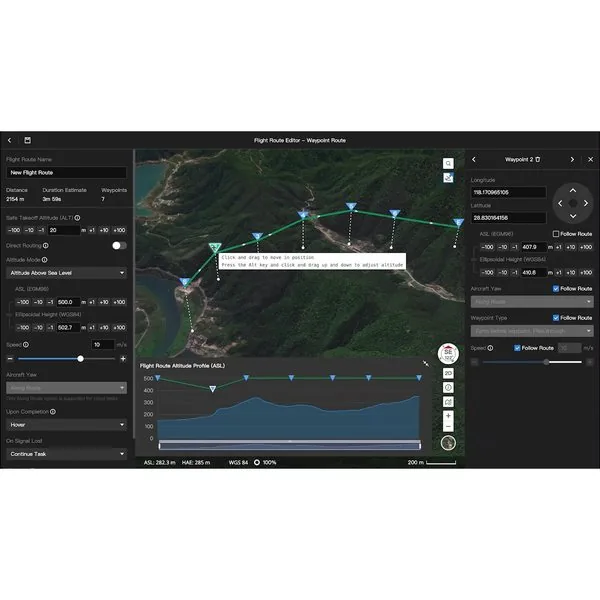This screenshot has height=600, width=600.
Task: Nudge the waypoint down on the direction pad
Action: click(x=573, y=216)
